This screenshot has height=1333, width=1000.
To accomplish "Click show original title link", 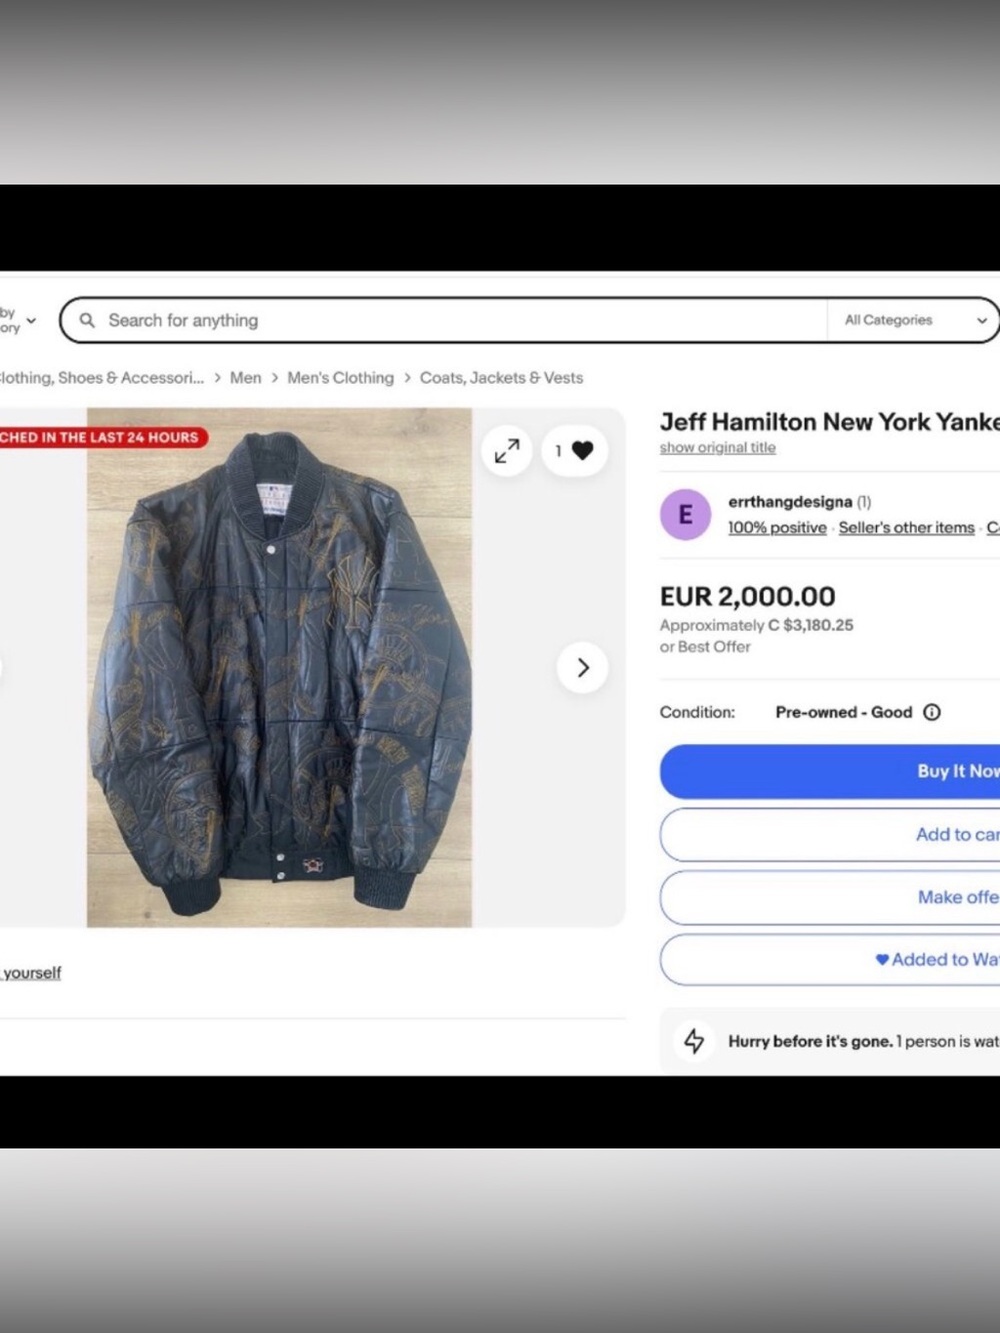I will point(717,448).
